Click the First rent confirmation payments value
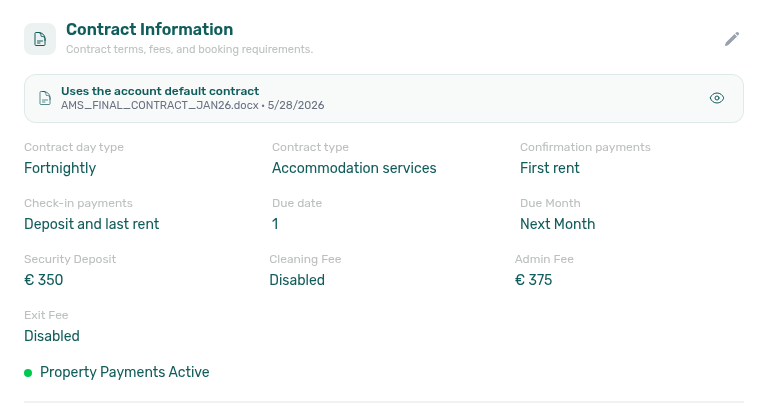This screenshot has height=403, width=768. pyautogui.click(x=550, y=168)
